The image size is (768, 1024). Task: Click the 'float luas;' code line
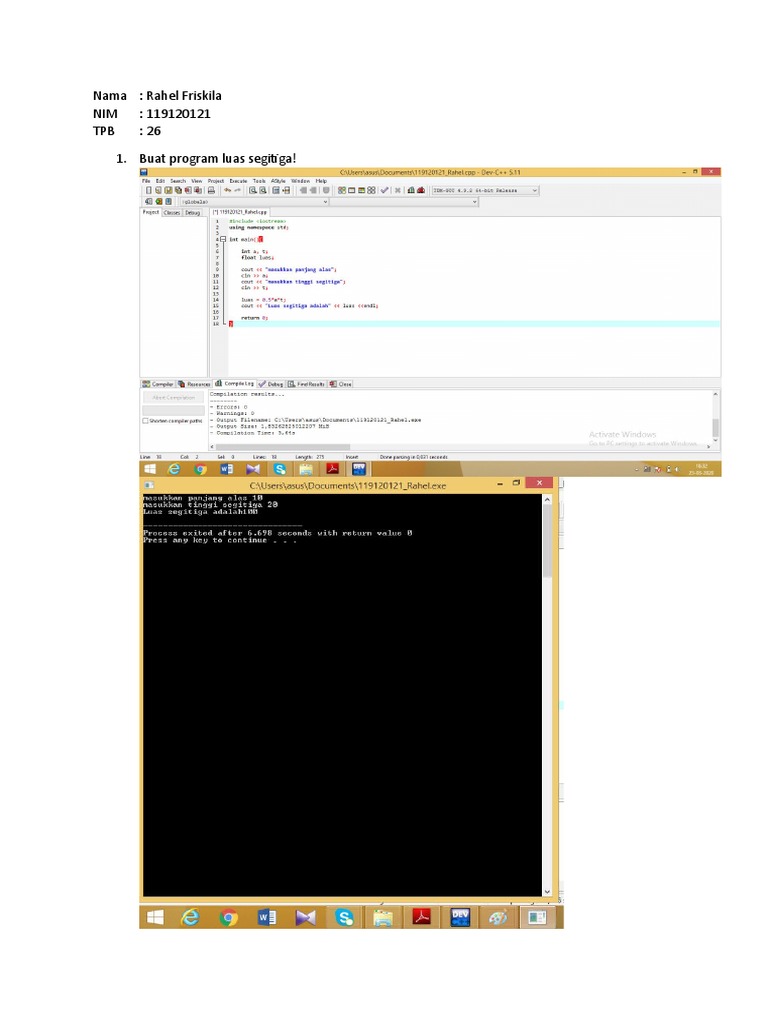(x=257, y=257)
